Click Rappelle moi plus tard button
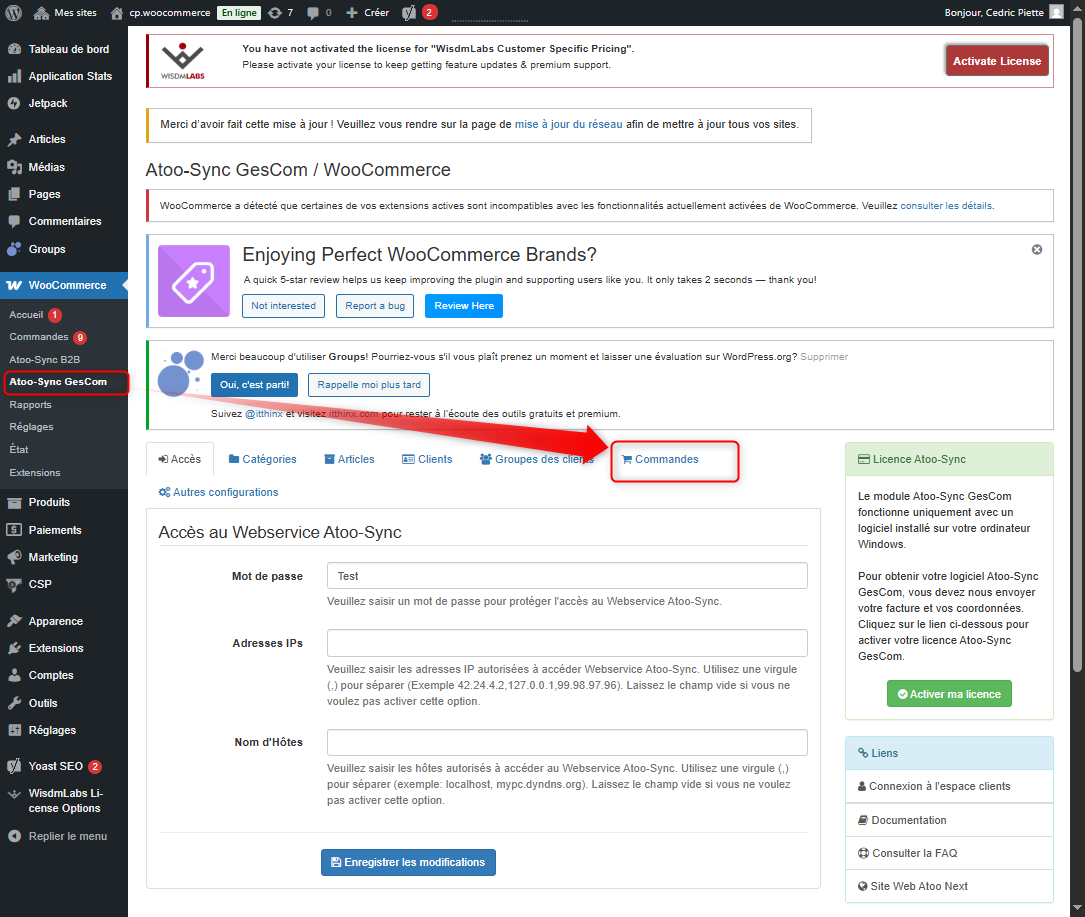Screen dimensions: 1085x917 [369, 385]
